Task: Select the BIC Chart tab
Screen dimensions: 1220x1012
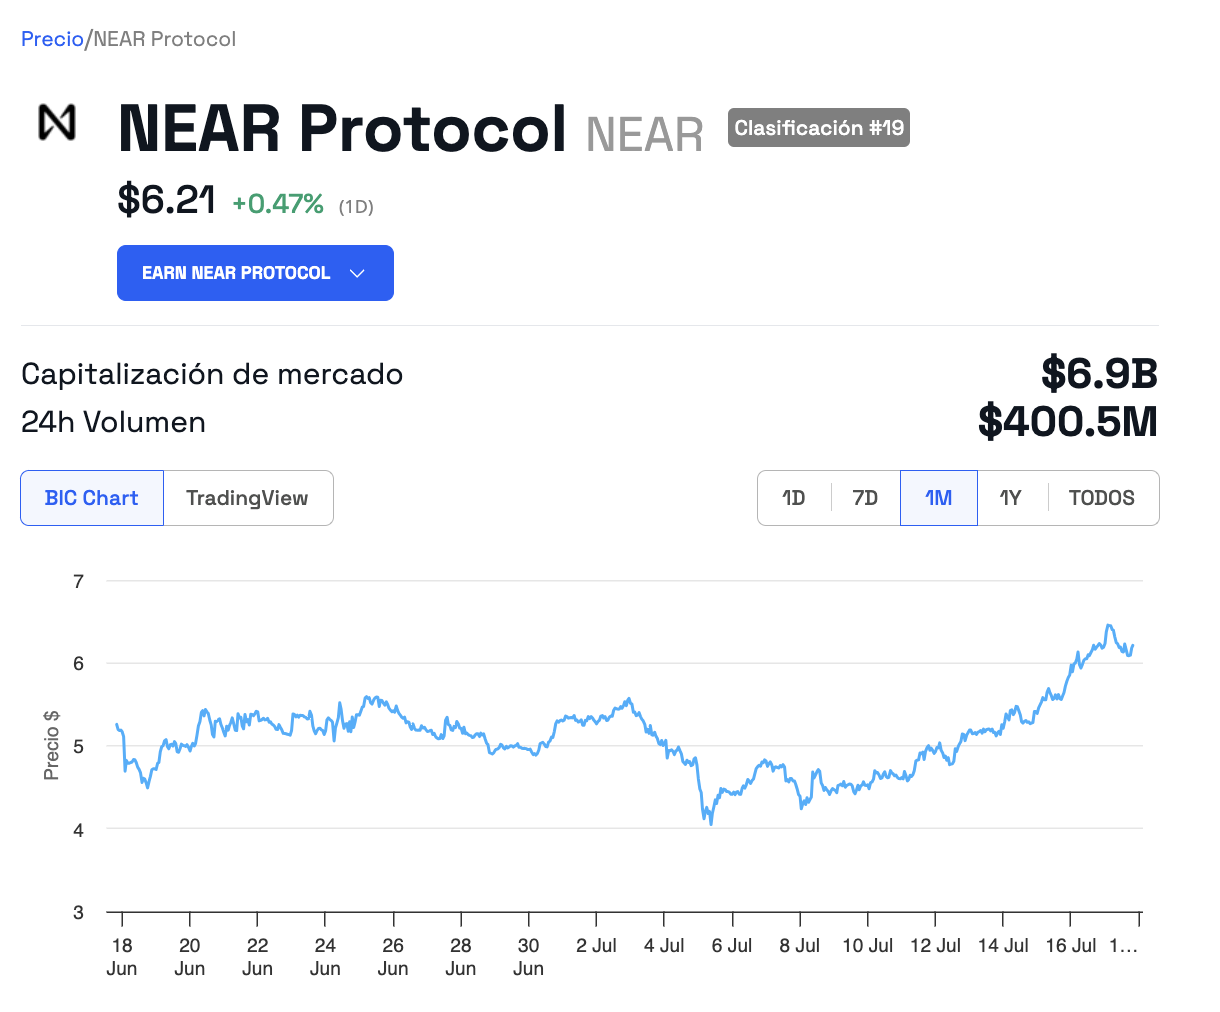Action: pos(92,498)
